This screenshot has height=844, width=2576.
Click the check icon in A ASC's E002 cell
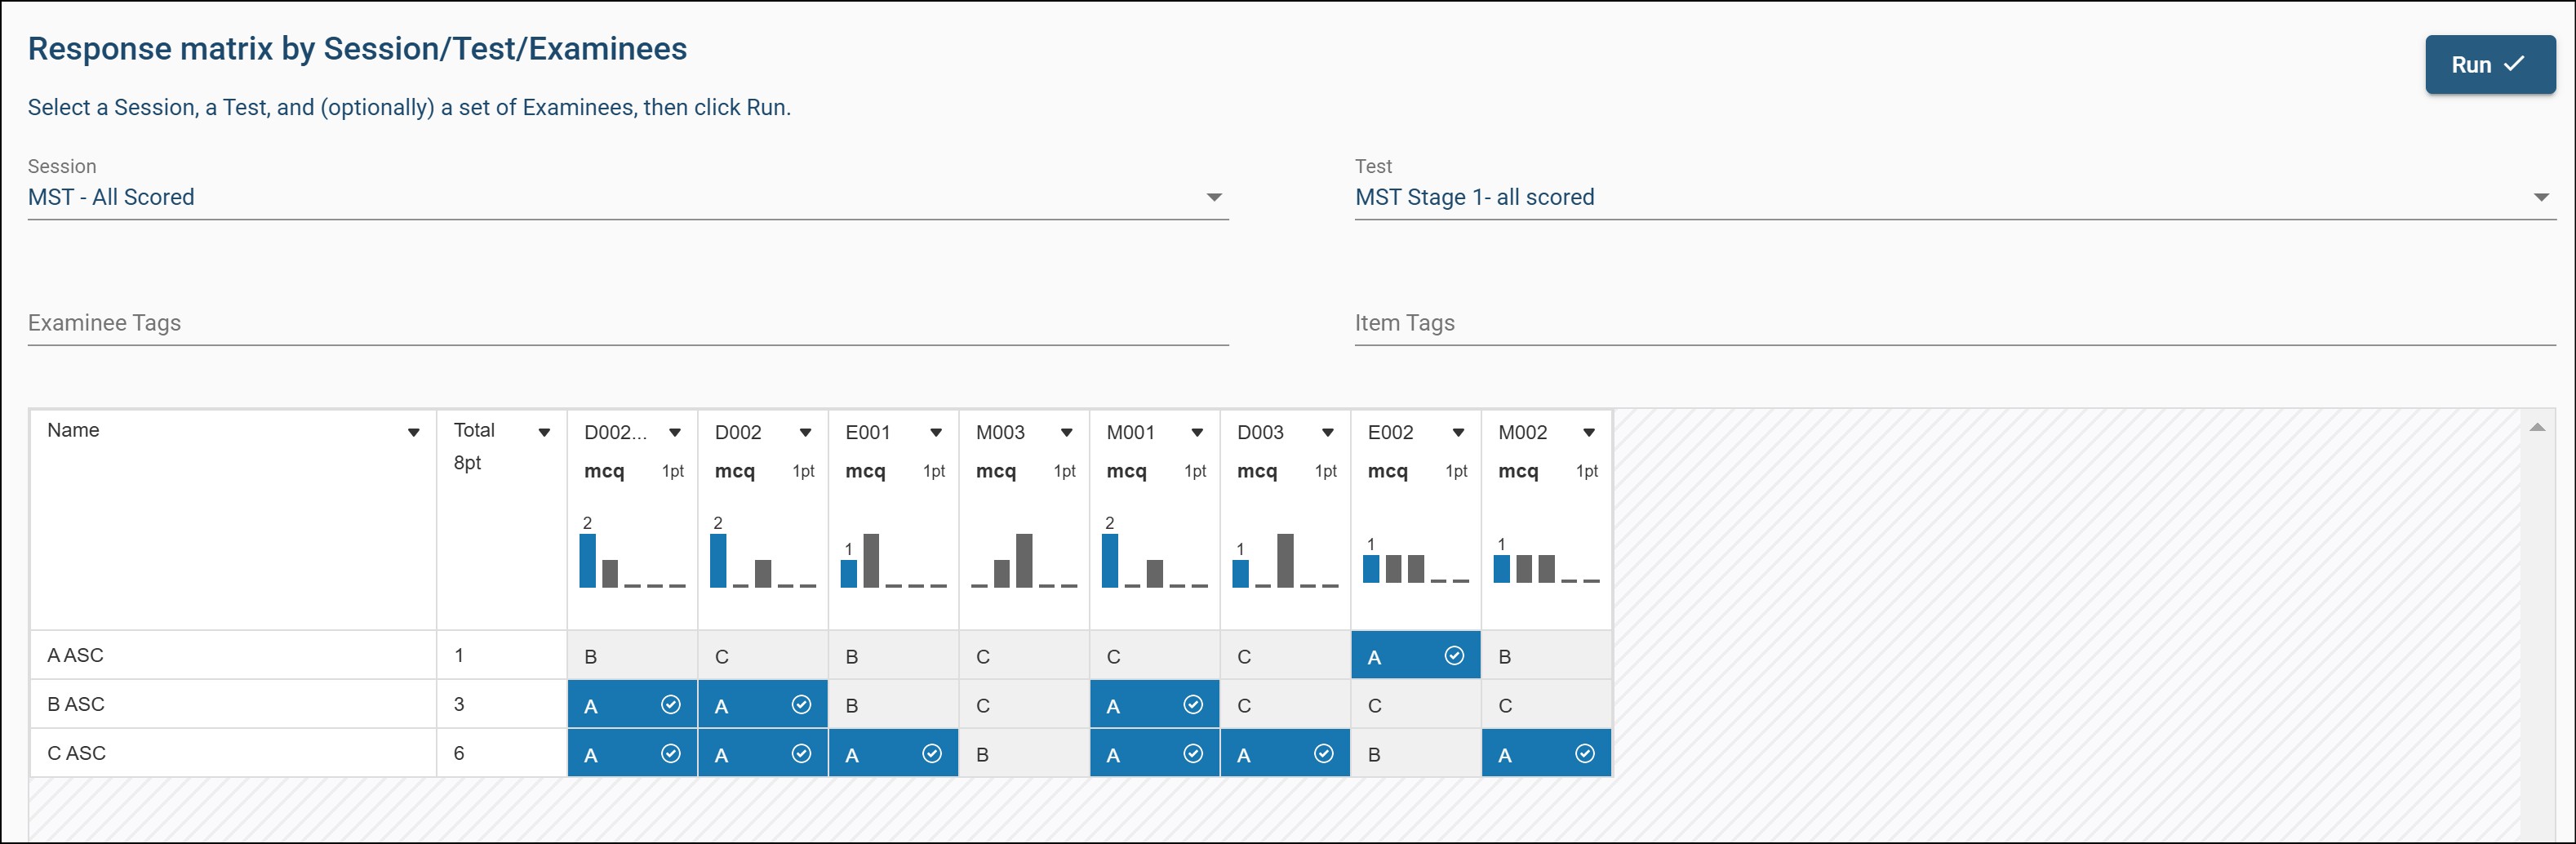[x=1454, y=656]
